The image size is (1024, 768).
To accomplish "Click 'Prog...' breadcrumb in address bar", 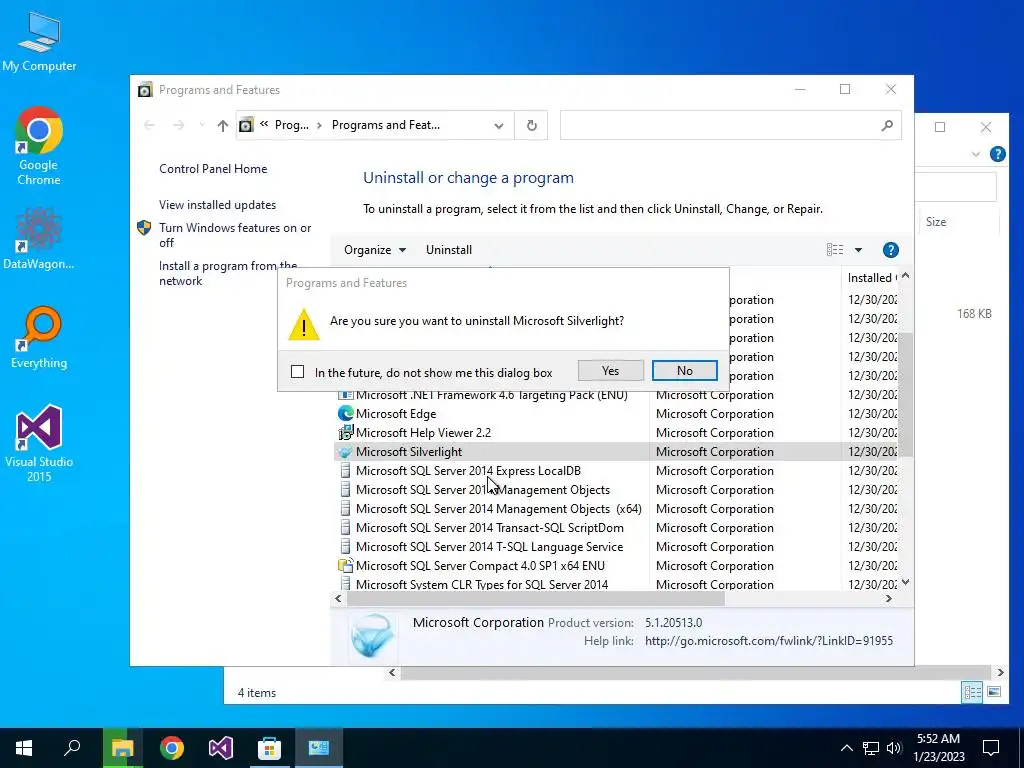I will (292, 125).
